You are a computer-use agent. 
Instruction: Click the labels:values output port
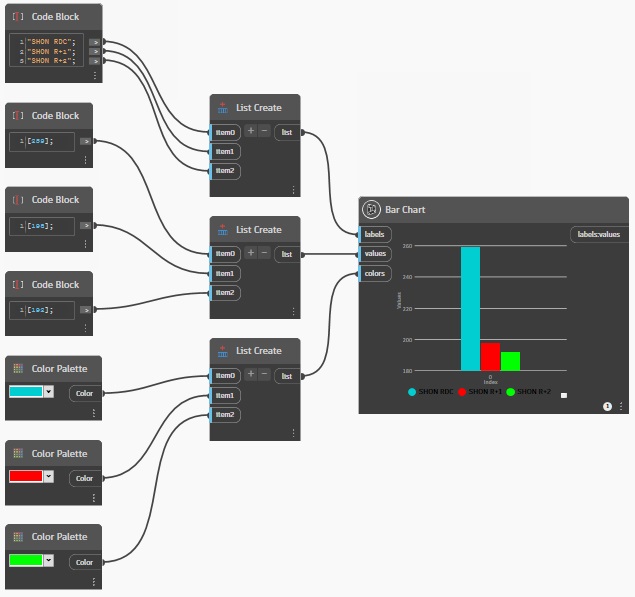click(598, 234)
